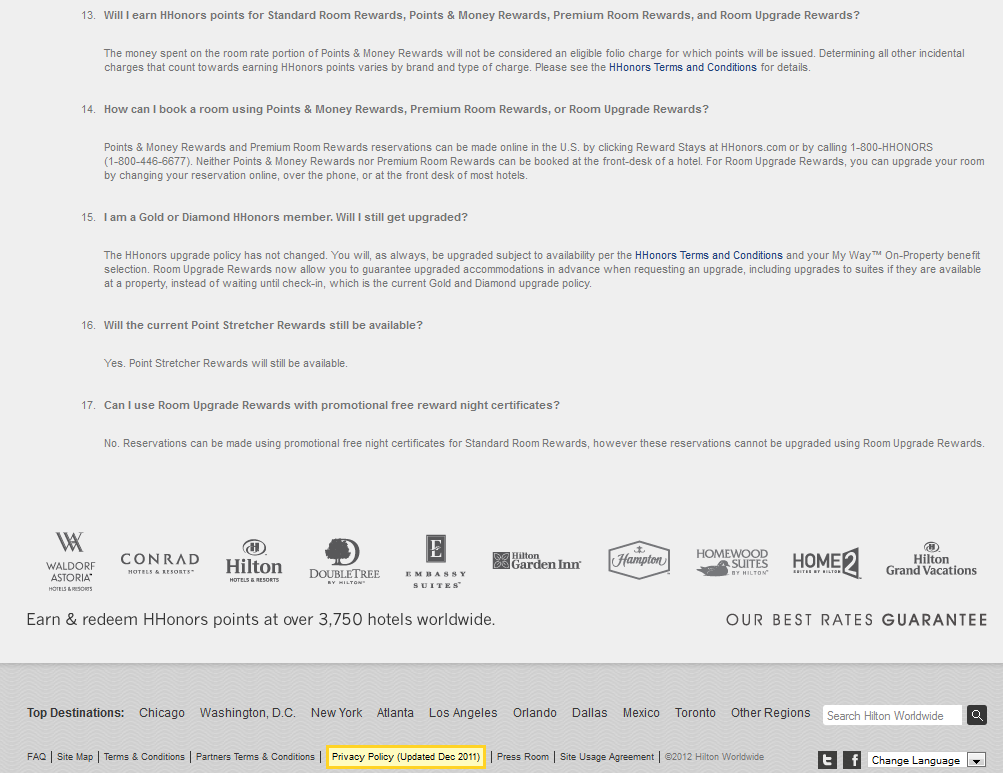Viewport: 1003px width, 773px height.
Task: Click the Hilton Garden Inn logo
Action: tap(537, 561)
